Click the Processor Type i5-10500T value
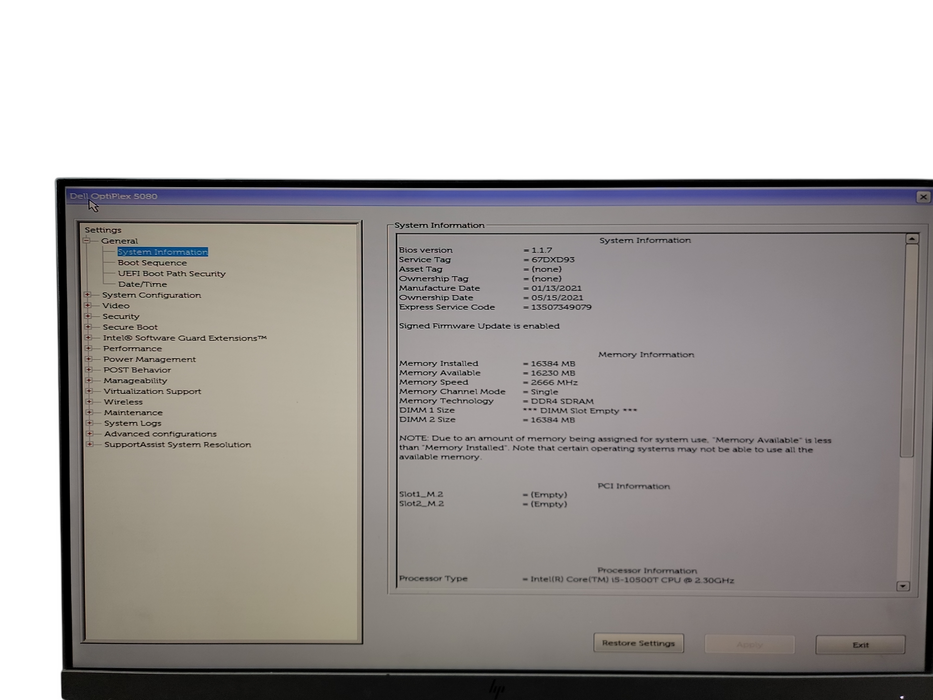 [x=632, y=580]
